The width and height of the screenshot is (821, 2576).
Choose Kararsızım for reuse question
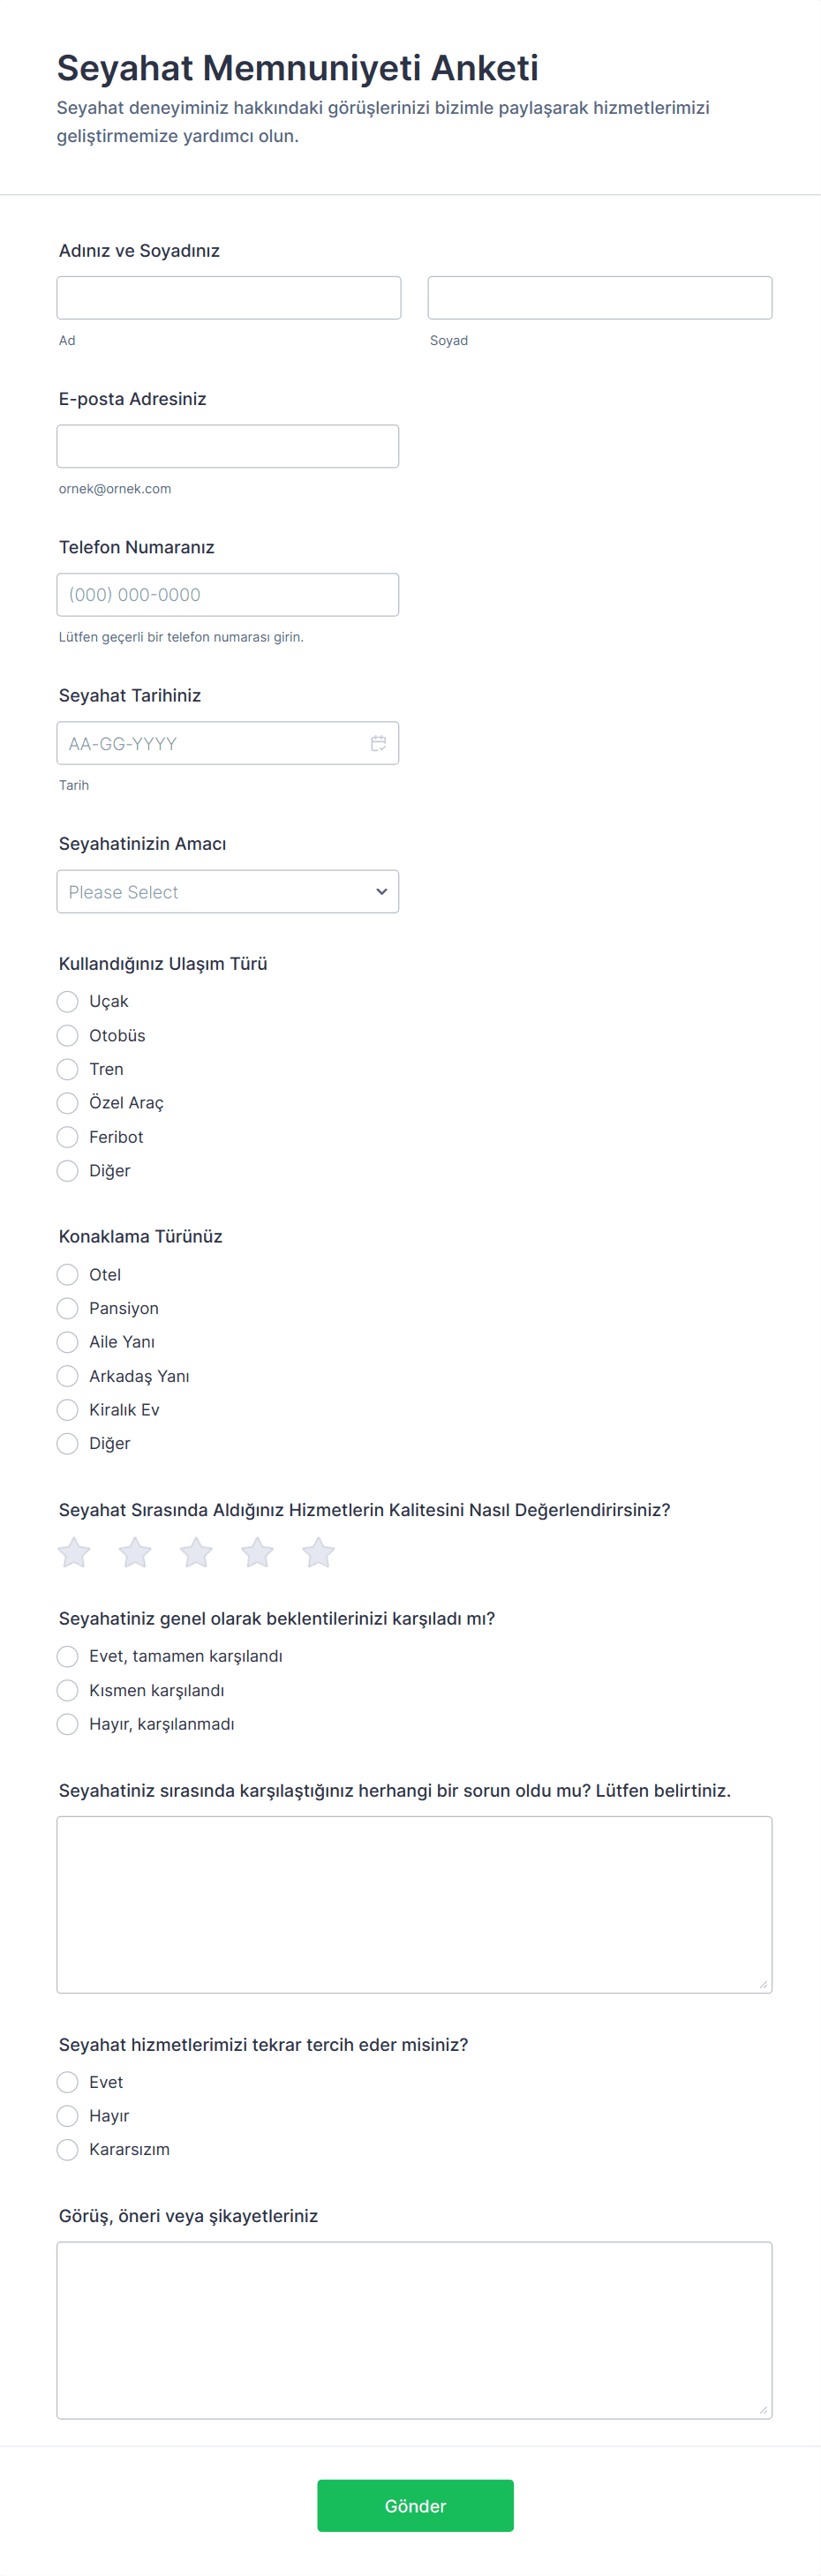point(68,2149)
